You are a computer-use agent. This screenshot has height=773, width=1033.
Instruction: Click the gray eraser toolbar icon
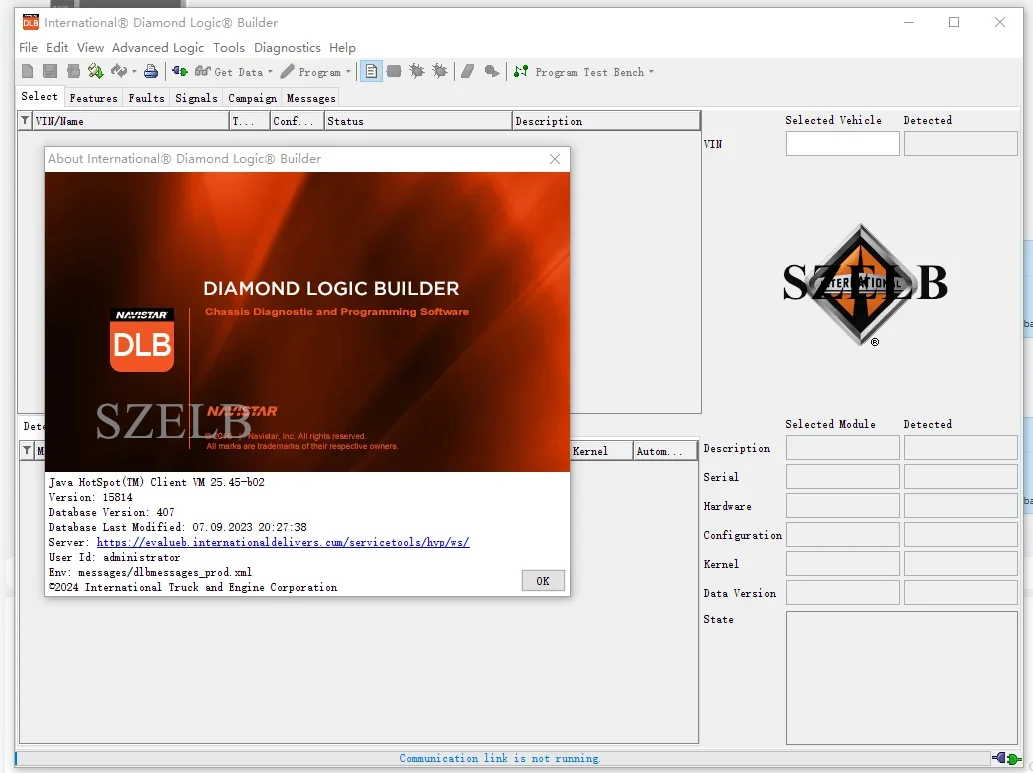click(468, 71)
